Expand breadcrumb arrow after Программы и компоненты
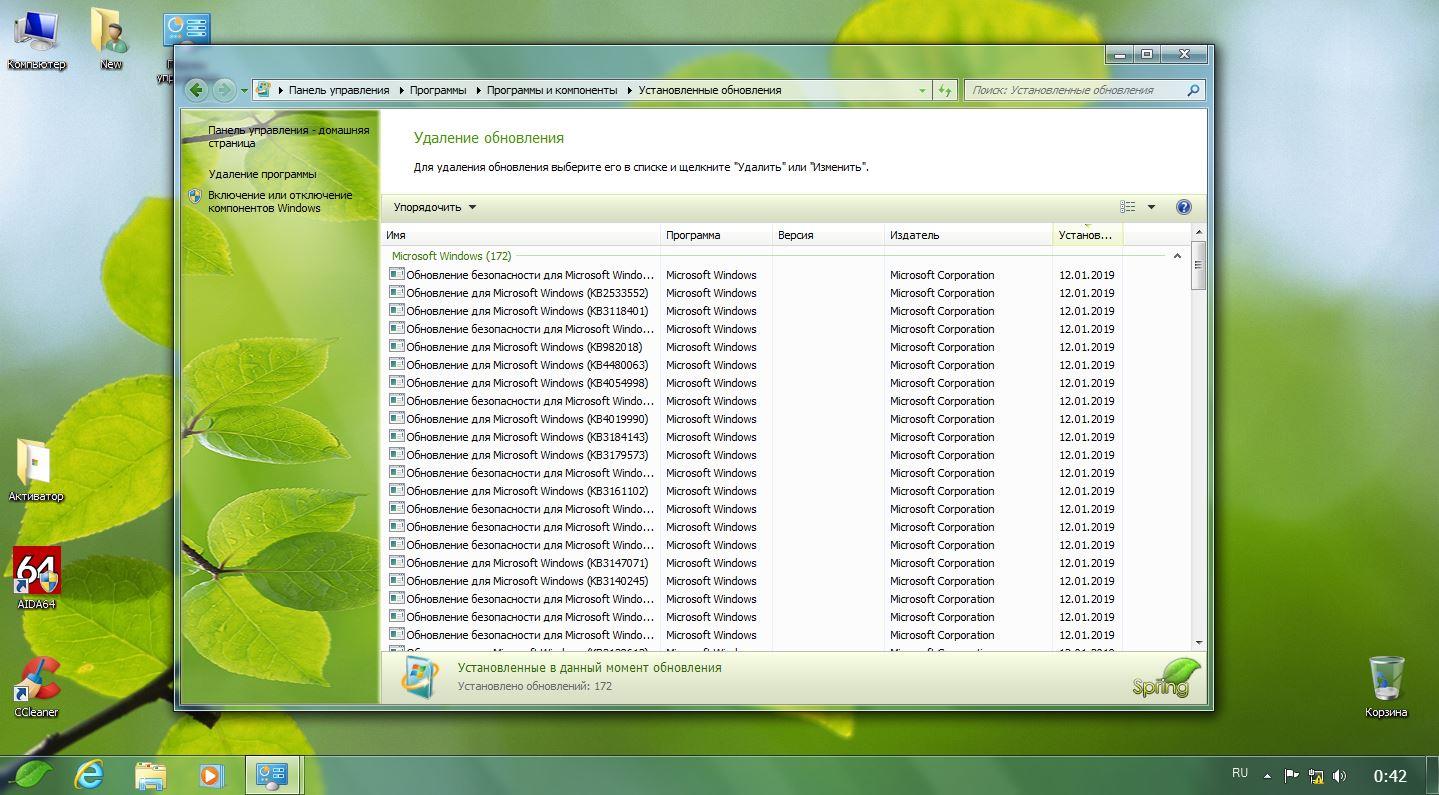1439x795 pixels. [629, 90]
